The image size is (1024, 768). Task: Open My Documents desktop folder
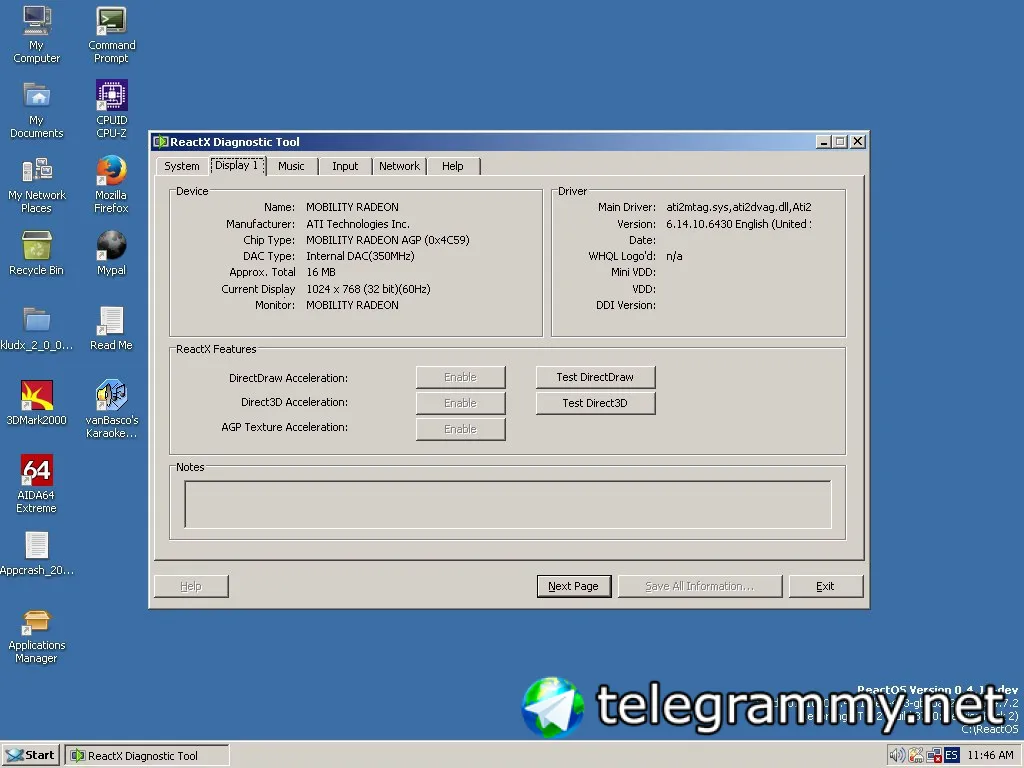(x=37, y=110)
